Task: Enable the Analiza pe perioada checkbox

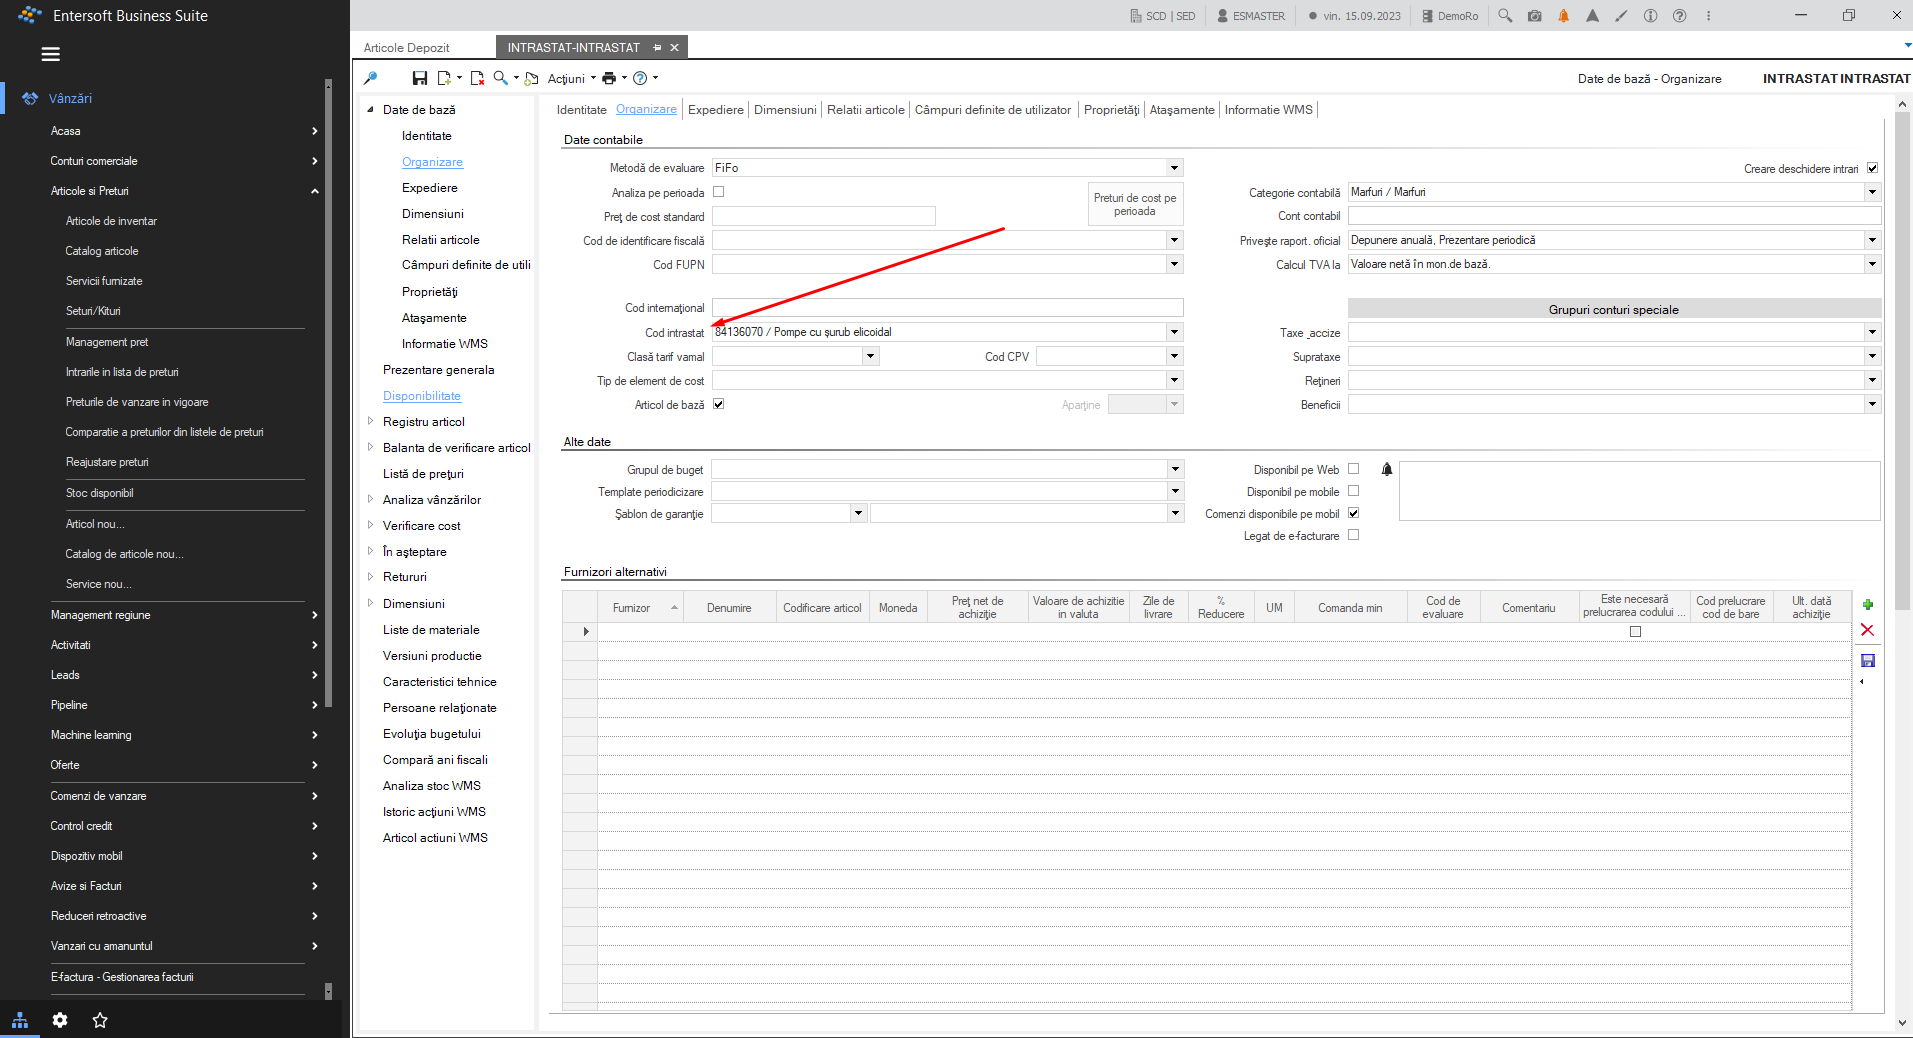Action: (718, 192)
